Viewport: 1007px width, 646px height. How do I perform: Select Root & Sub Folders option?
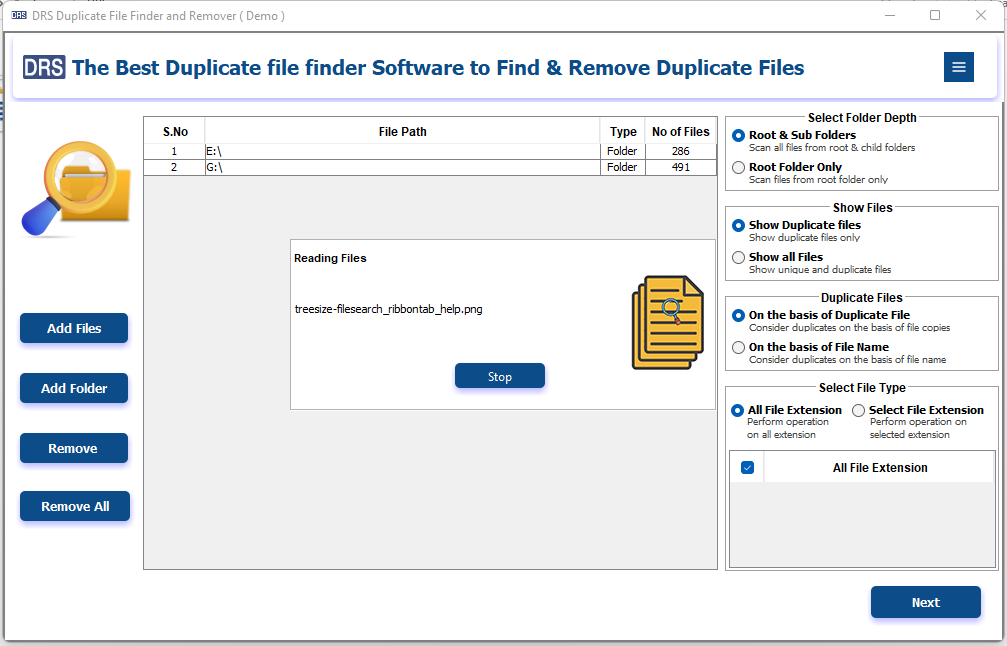tap(739, 135)
